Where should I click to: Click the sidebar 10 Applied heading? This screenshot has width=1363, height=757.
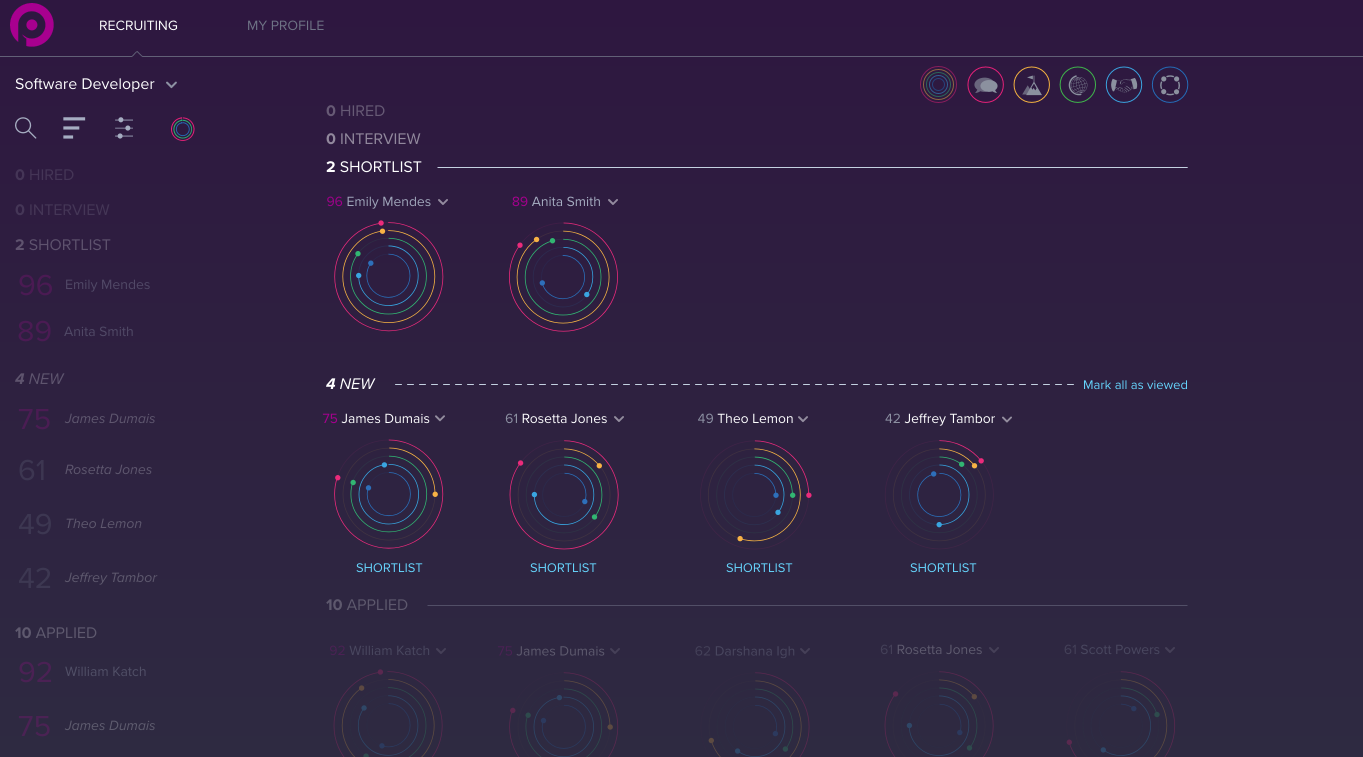tap(56, 633)
